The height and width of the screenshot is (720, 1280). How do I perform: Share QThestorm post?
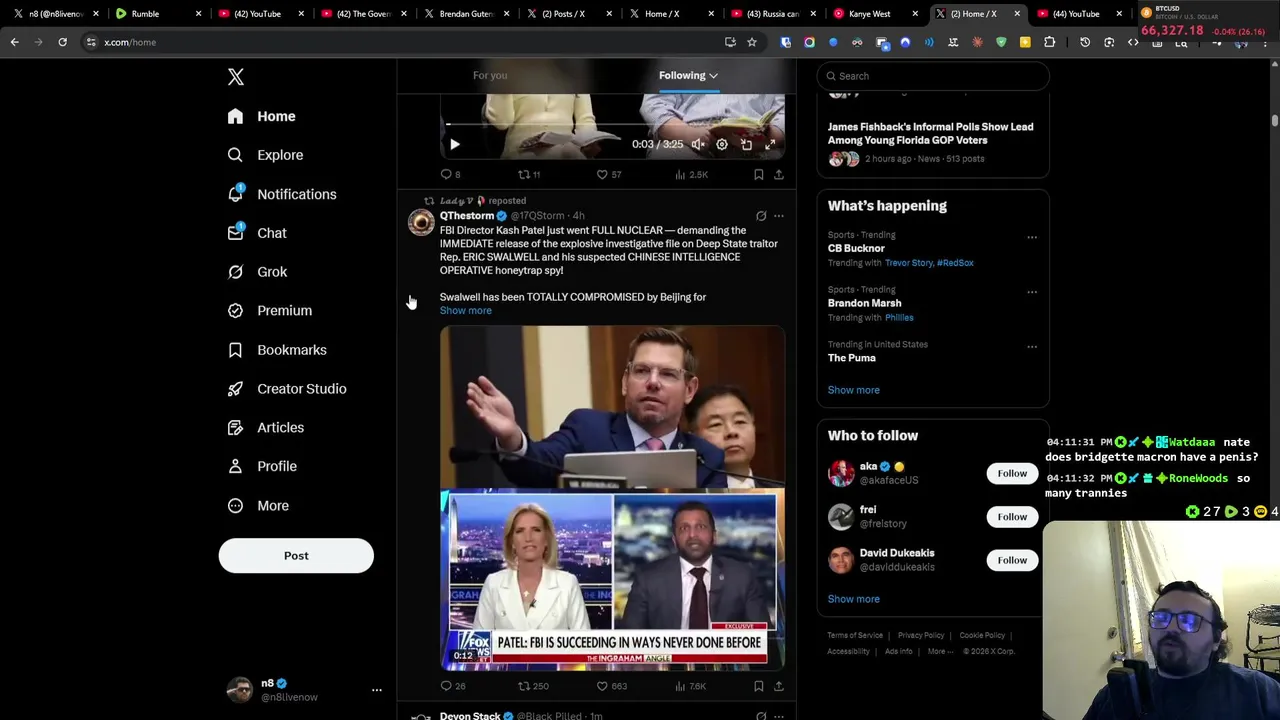tap(778, 686)
